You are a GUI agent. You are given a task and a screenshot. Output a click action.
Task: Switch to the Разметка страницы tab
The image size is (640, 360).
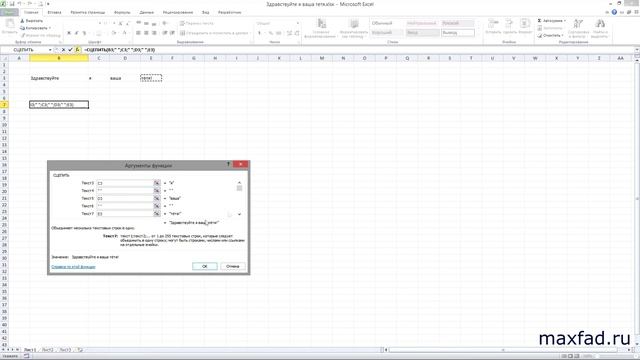point(88,13)
